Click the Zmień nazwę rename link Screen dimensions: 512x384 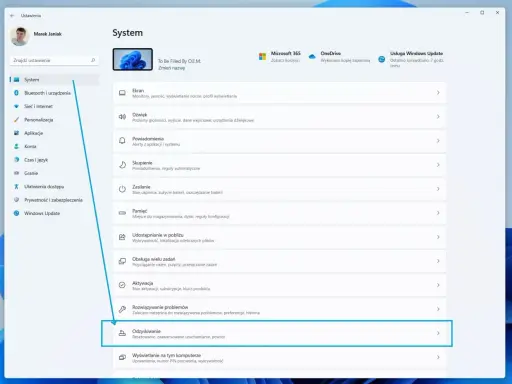coord(171,68)
